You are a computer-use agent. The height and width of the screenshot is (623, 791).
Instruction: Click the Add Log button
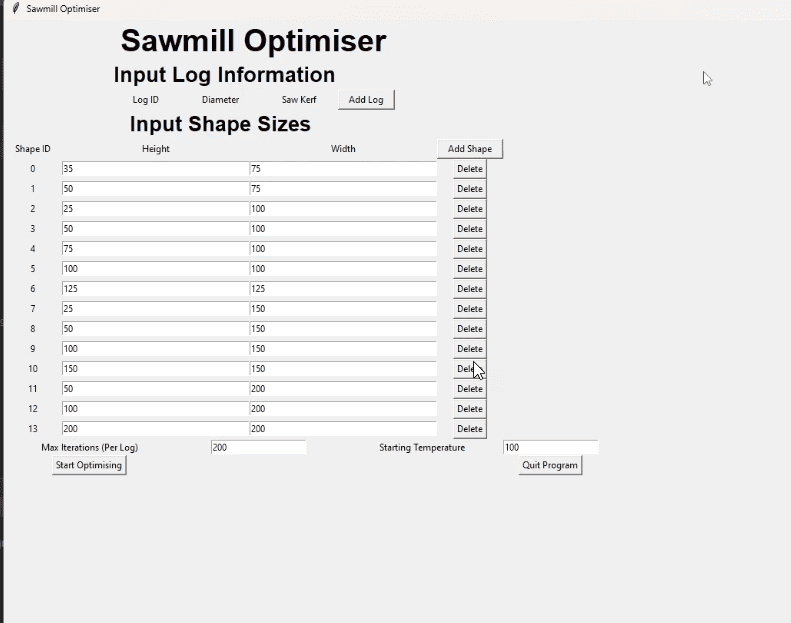[366, 100]
